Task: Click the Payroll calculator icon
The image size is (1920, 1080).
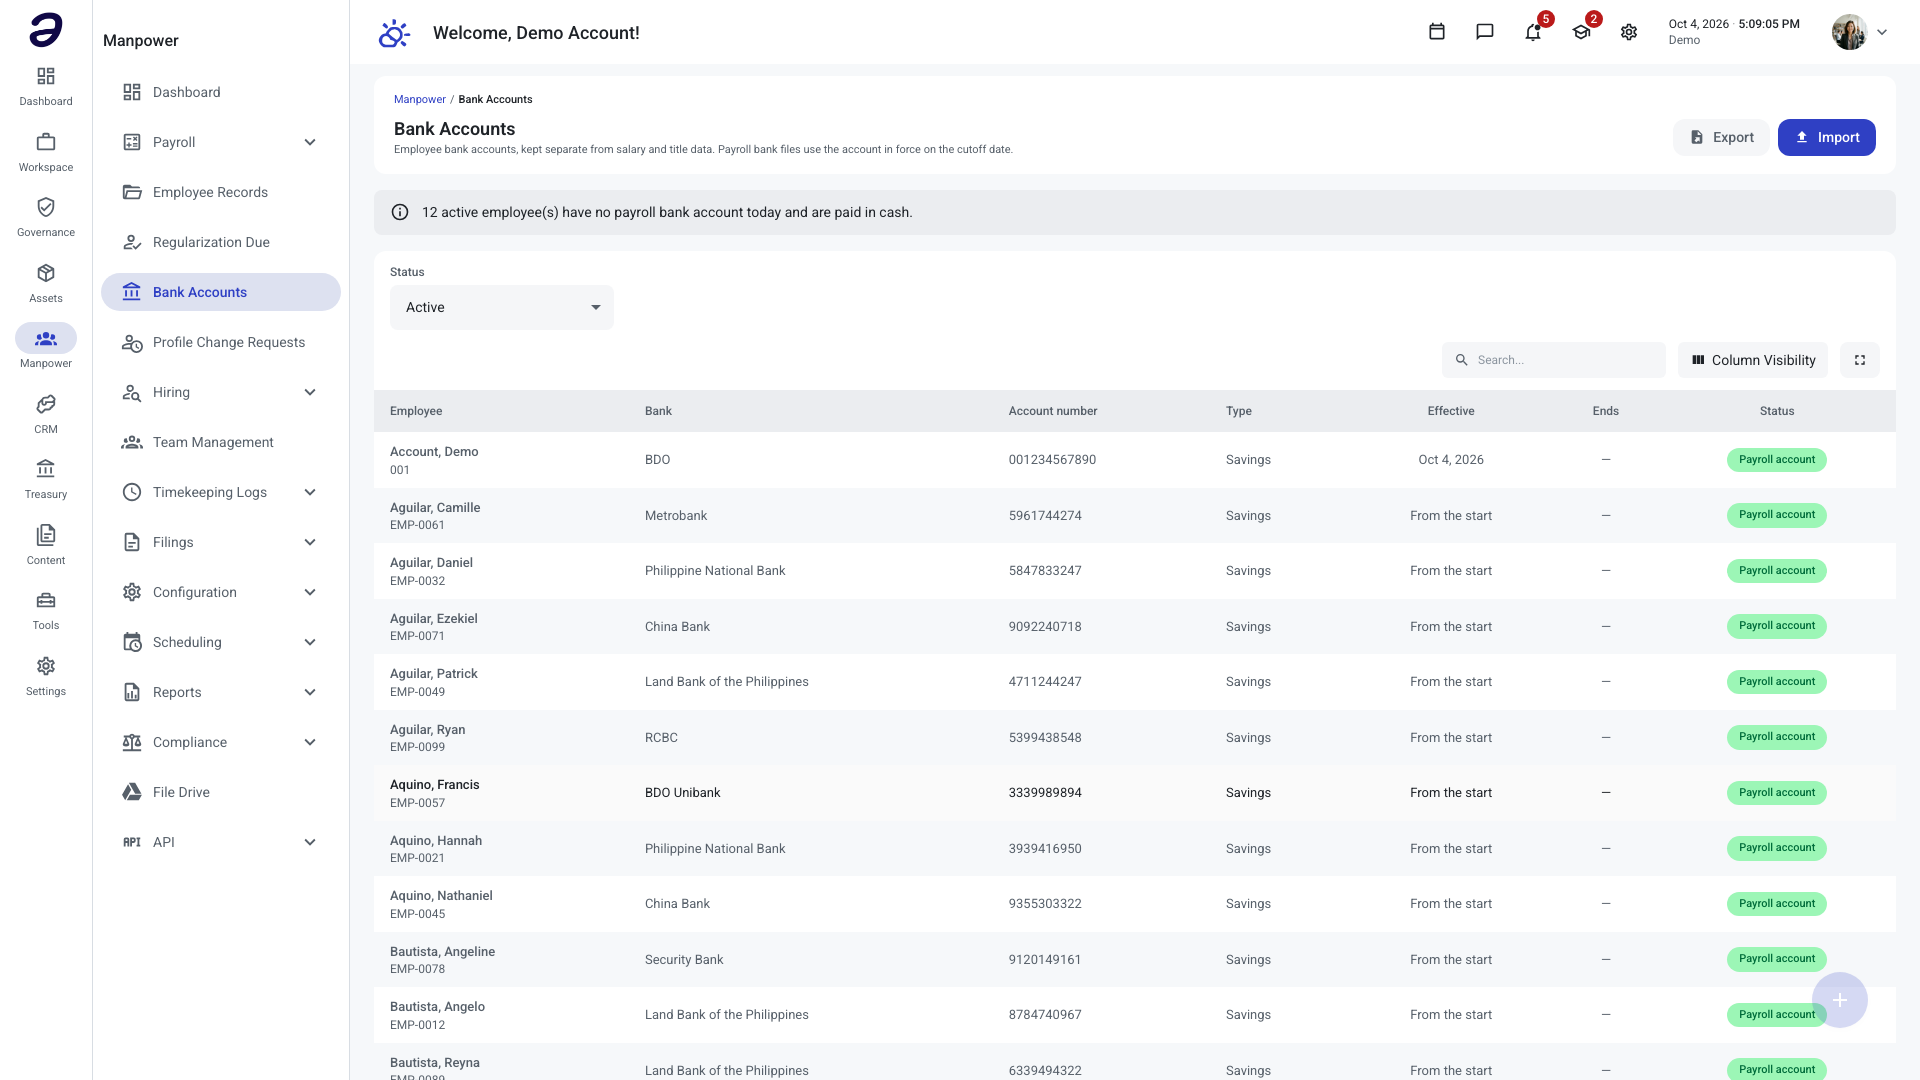Action: (132, 142)
